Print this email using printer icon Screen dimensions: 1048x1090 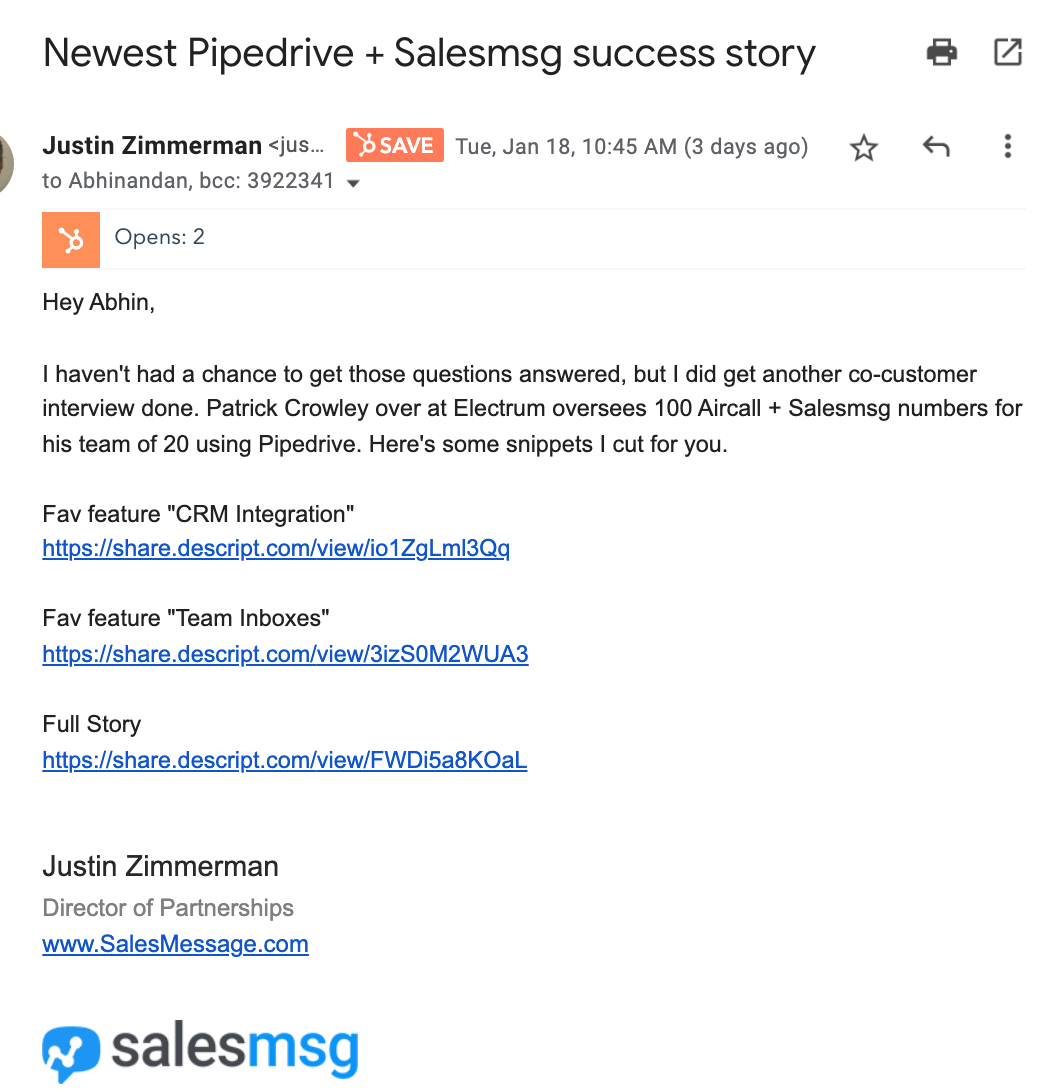(x=942, y=52)
